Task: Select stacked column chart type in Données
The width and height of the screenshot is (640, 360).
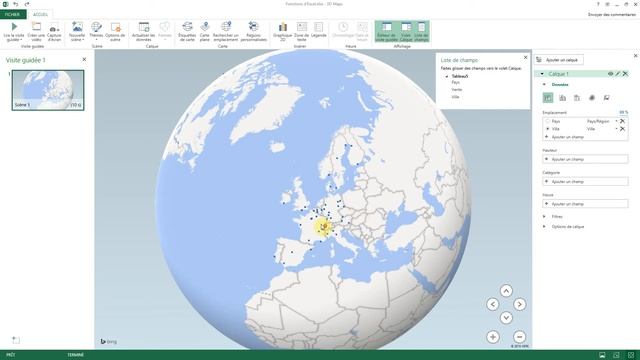Action: (x=548, y=98)
